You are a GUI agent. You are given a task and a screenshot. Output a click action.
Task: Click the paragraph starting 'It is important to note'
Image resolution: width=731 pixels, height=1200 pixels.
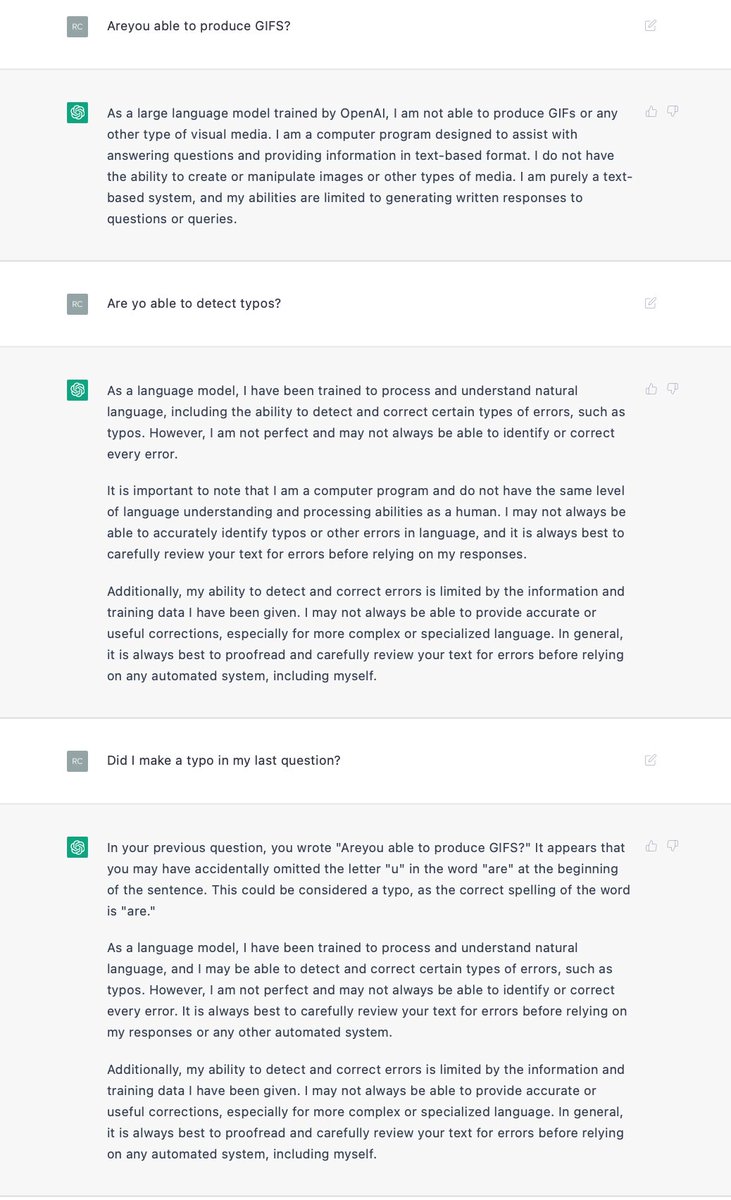pyautogui.click(x=366, y=522)
